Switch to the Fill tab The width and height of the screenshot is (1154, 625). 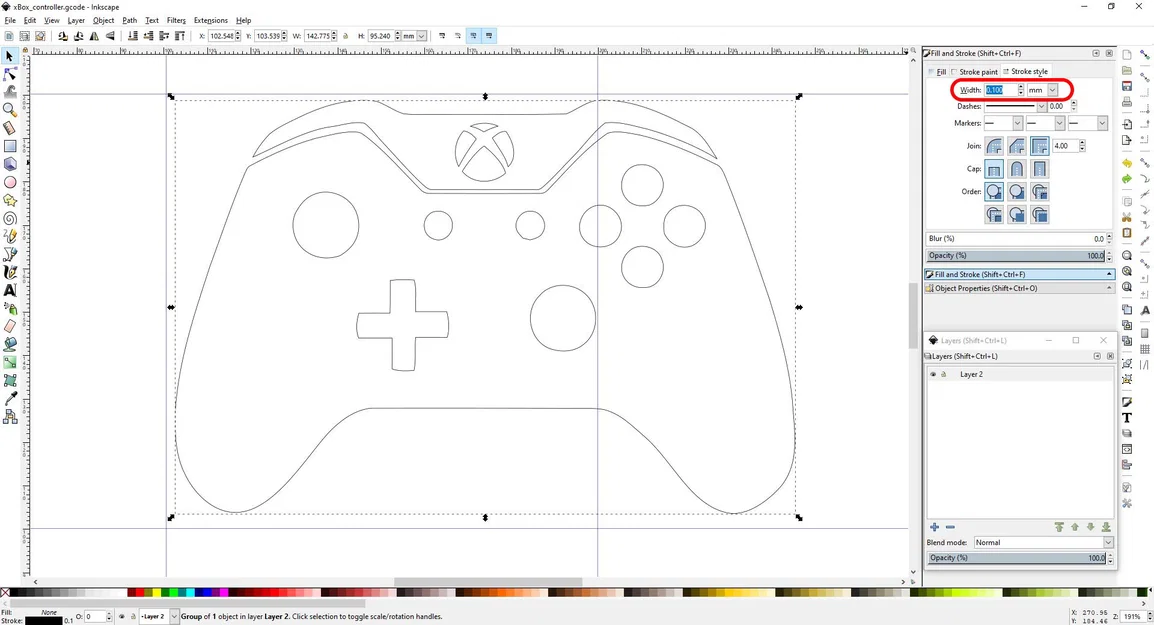937,72
